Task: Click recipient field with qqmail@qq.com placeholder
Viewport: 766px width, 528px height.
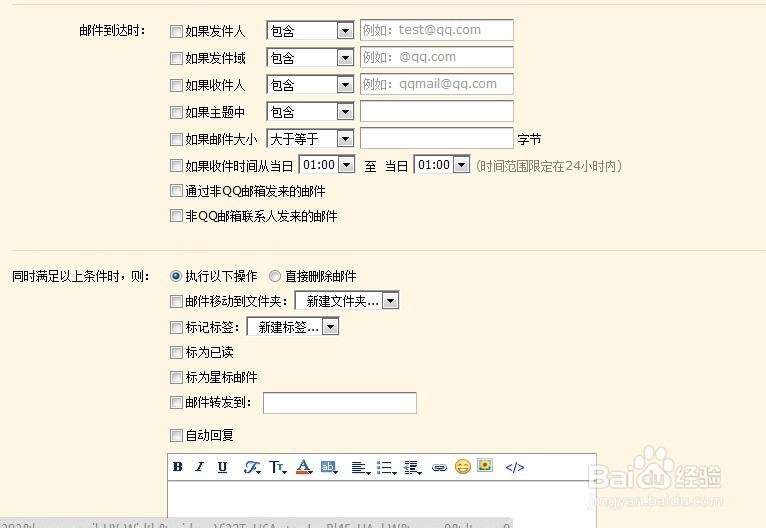Action: click(437, 84)
